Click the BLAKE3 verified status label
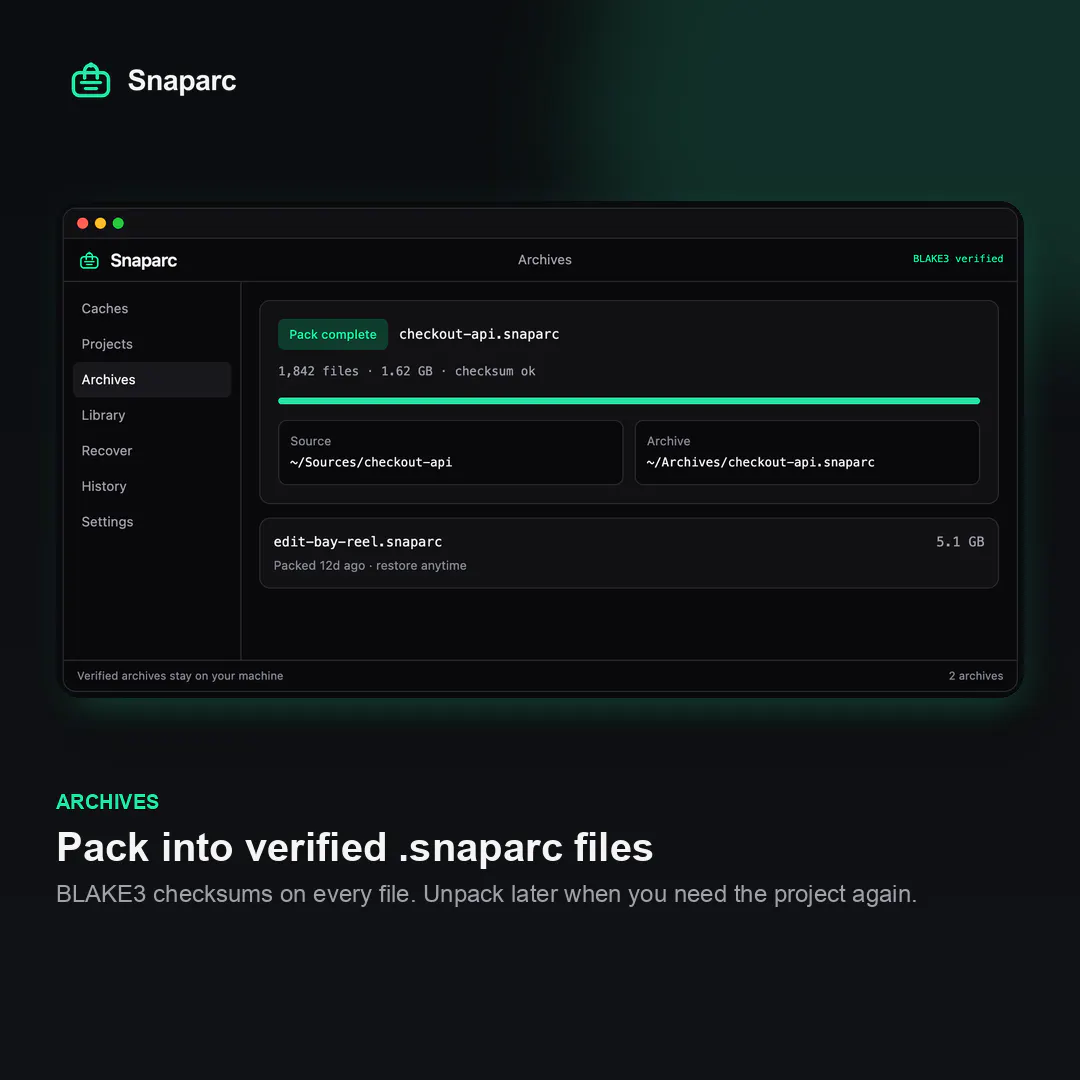 pos(958,259)
